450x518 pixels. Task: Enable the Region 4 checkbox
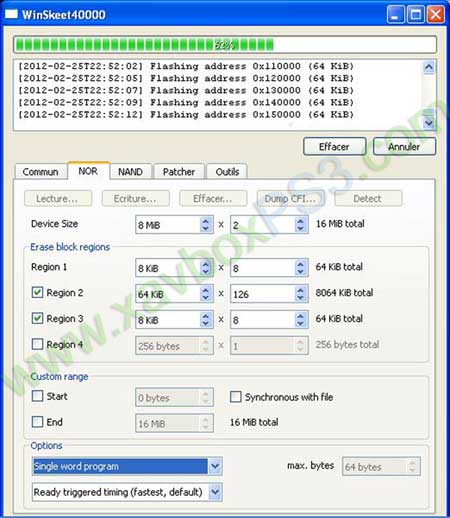[x=37, y=344]
